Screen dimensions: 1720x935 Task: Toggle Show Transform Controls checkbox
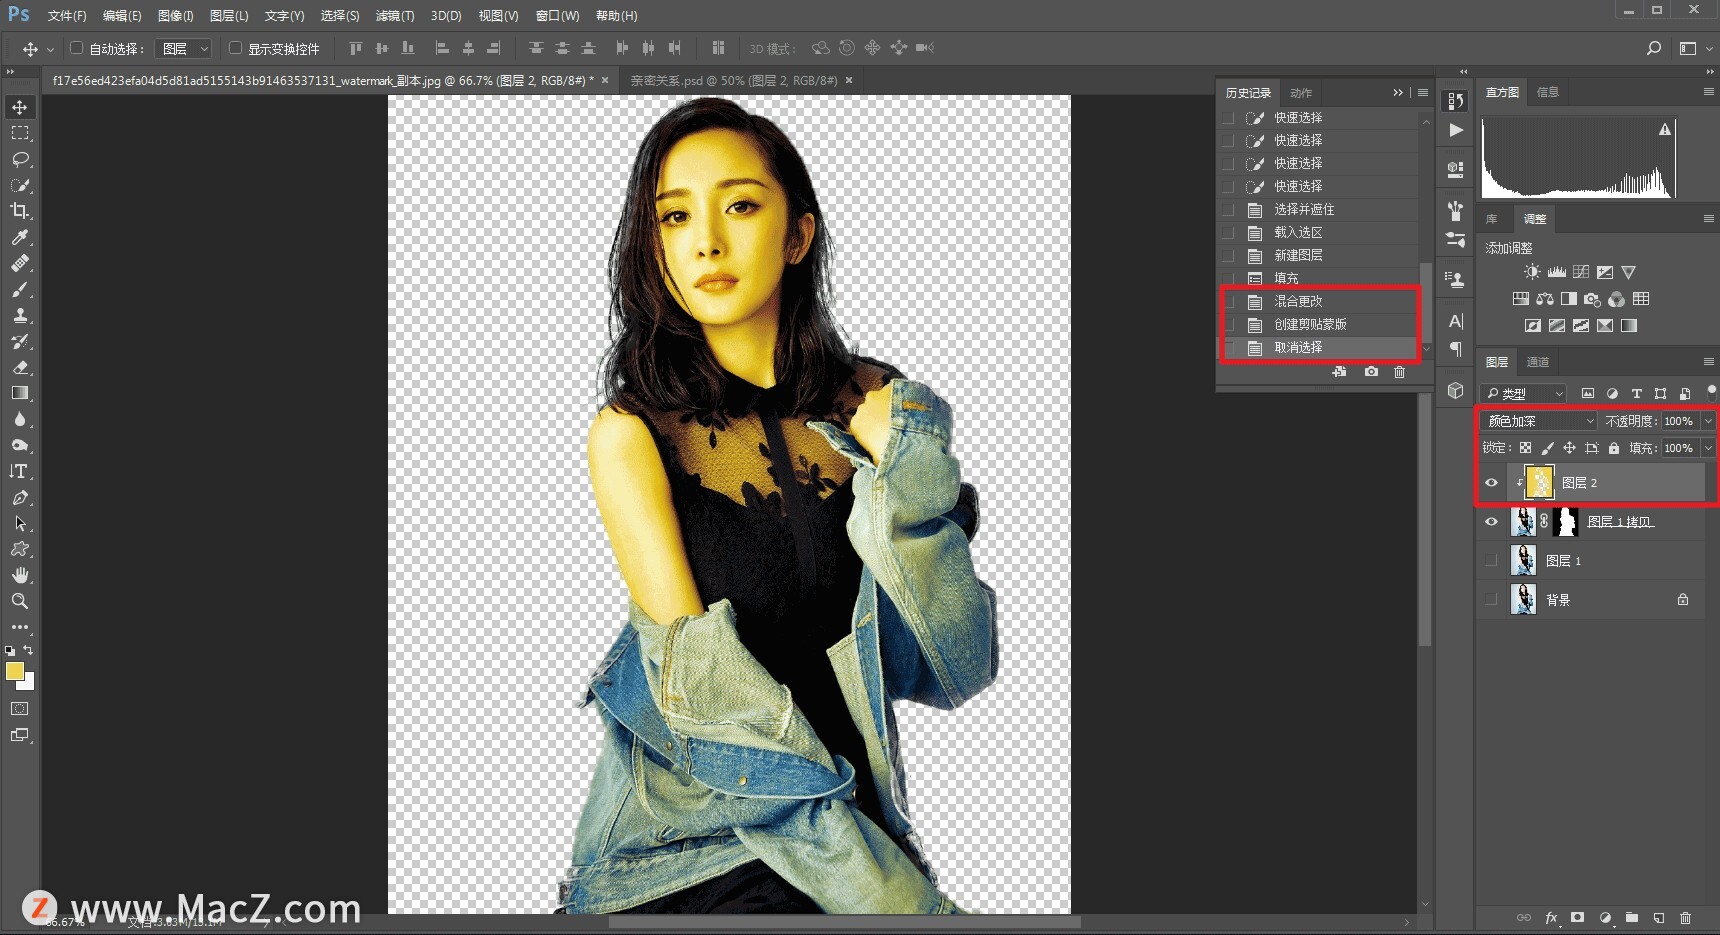coord(235,48)
